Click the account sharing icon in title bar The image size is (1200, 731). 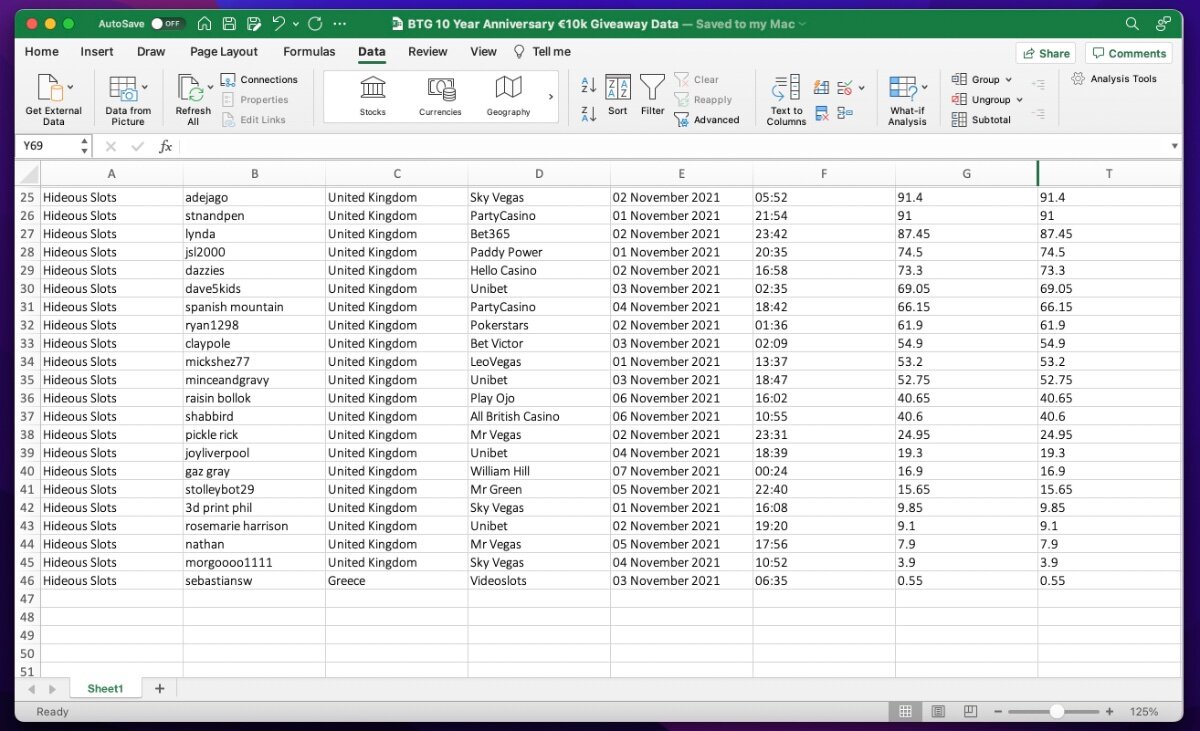[1163, 23]
